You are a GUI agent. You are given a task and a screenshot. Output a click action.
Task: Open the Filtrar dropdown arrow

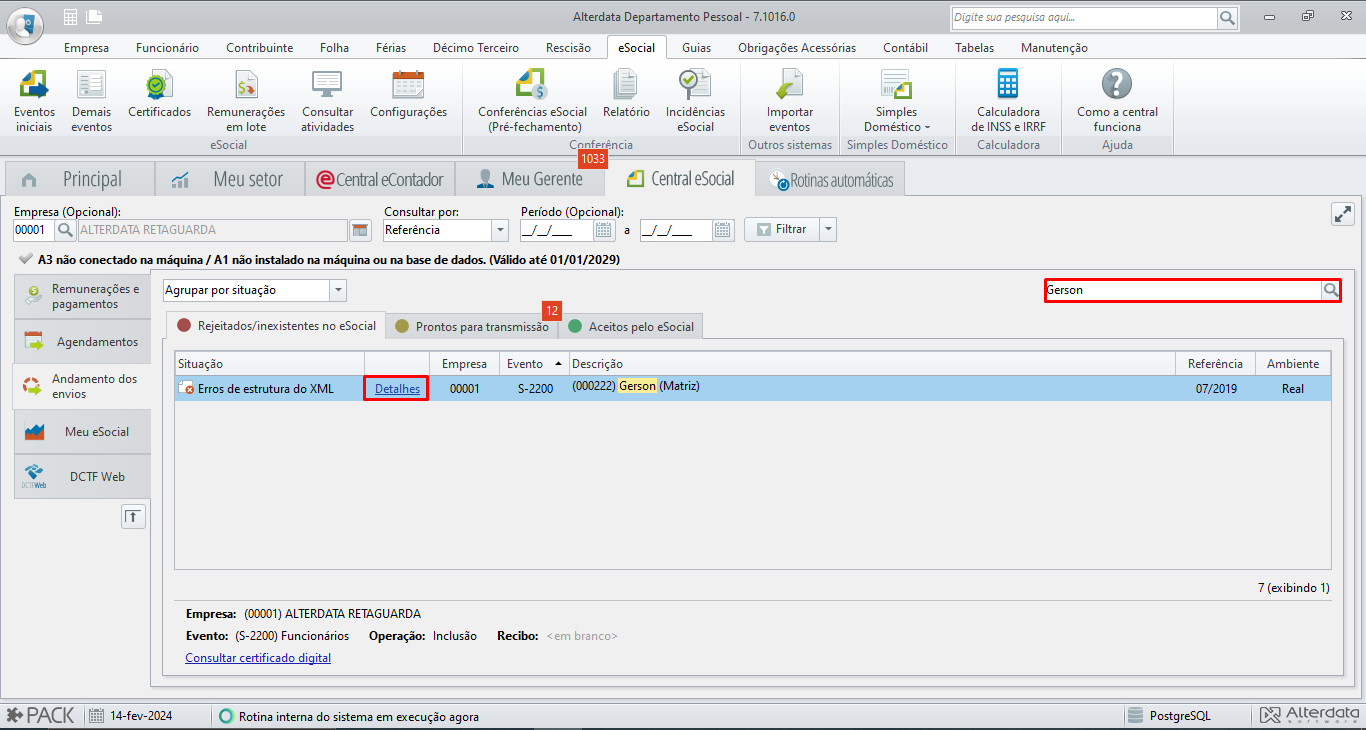pyautogui.click(x=828, y=229)
